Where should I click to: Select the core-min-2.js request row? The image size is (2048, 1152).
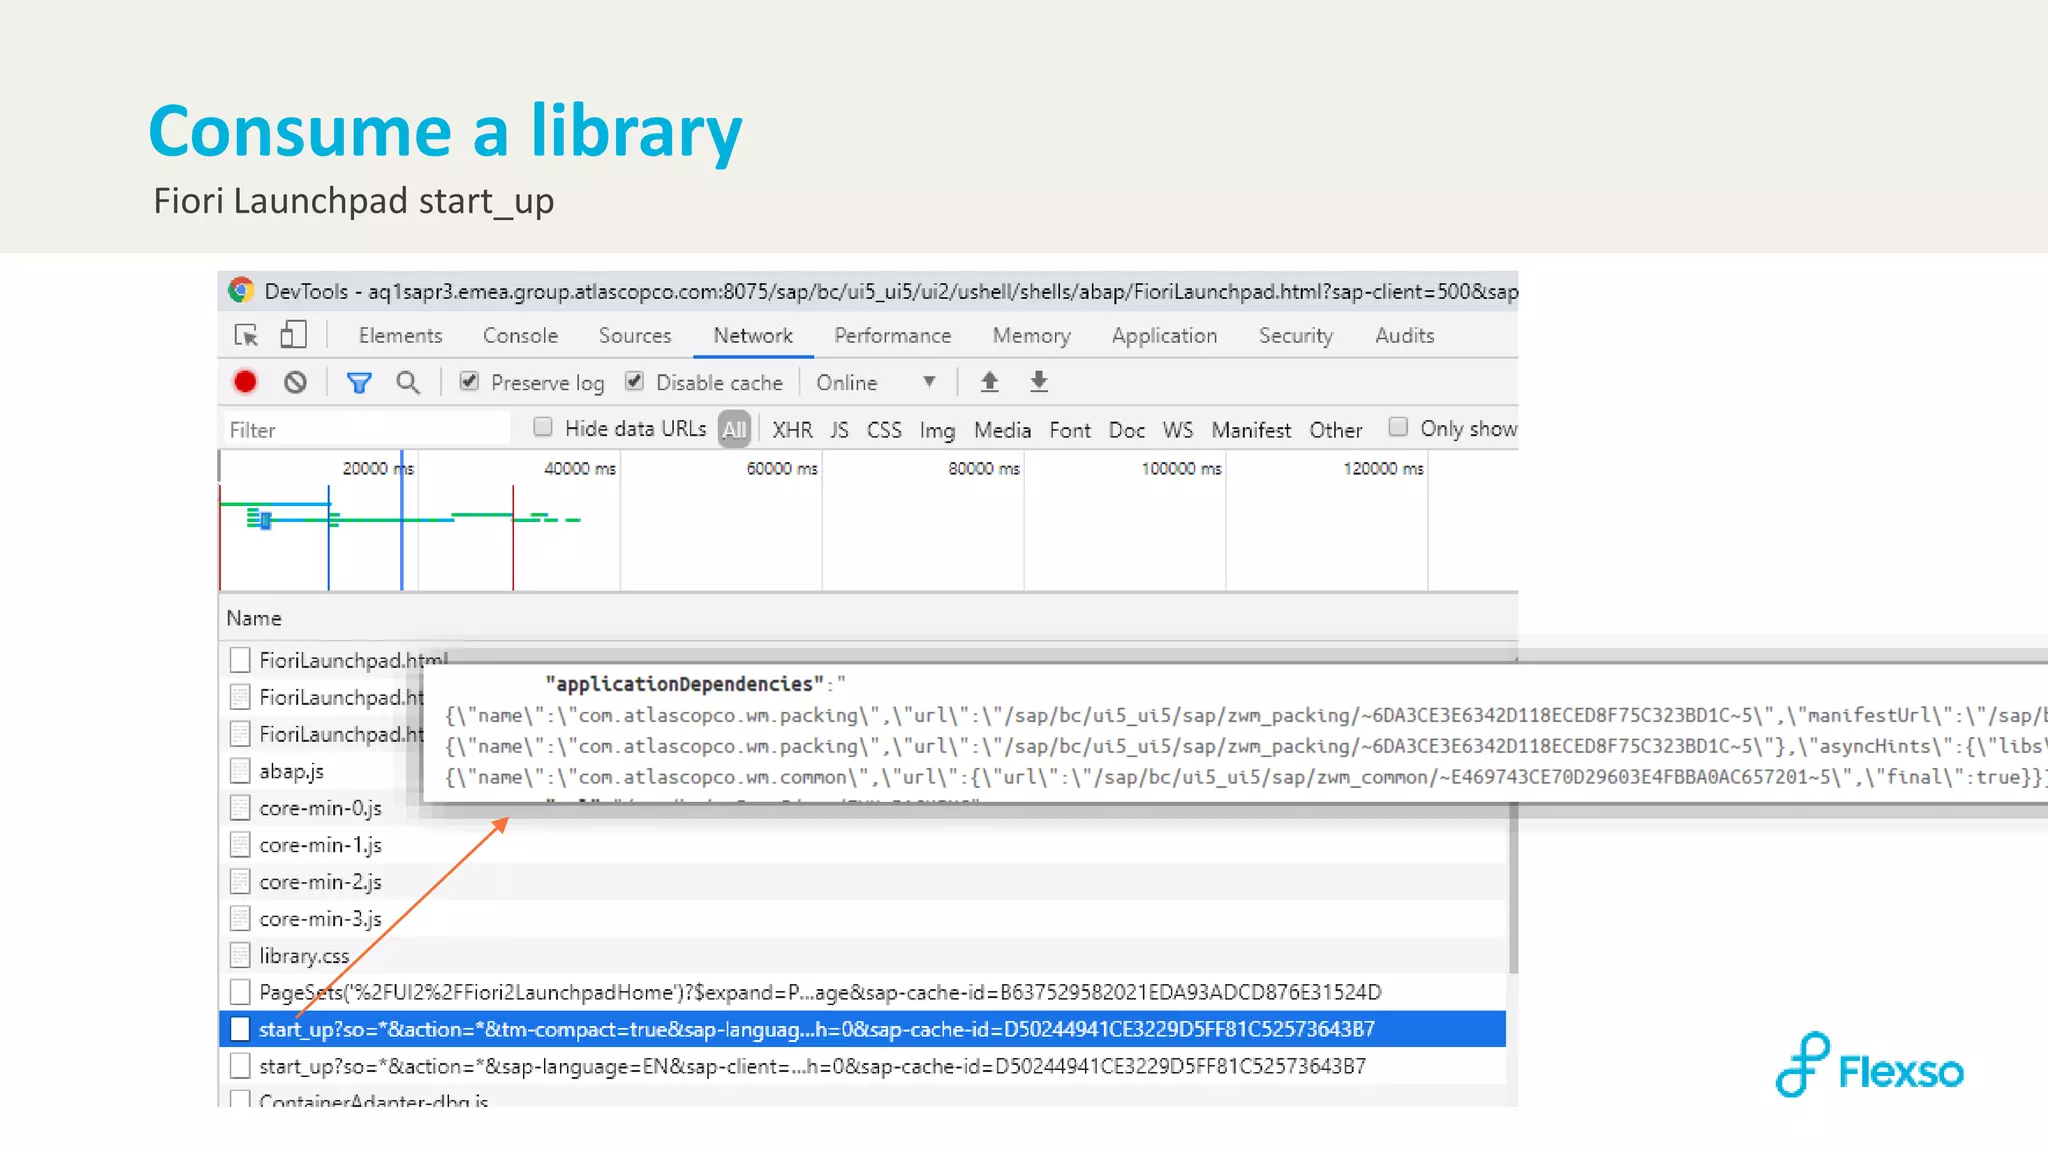(862, 882)
